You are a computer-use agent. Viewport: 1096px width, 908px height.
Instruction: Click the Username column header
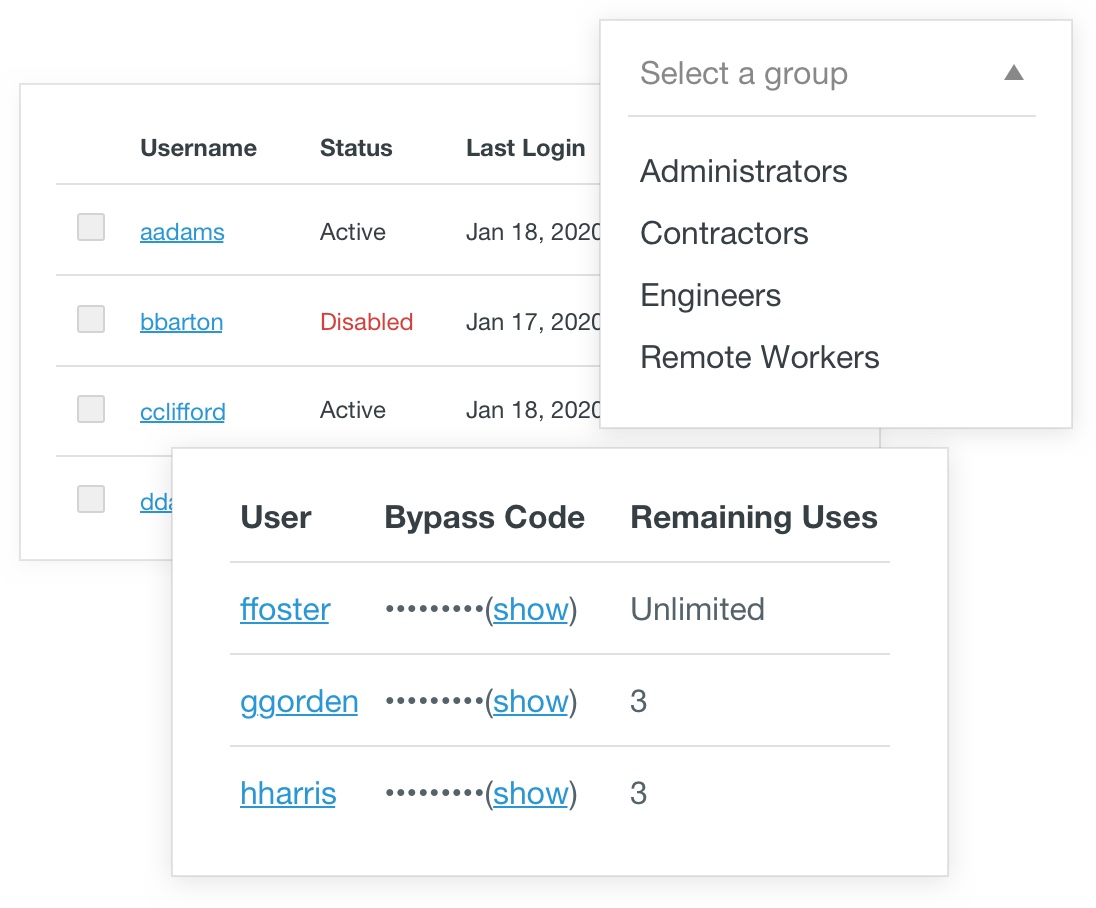tap(198, 148)
